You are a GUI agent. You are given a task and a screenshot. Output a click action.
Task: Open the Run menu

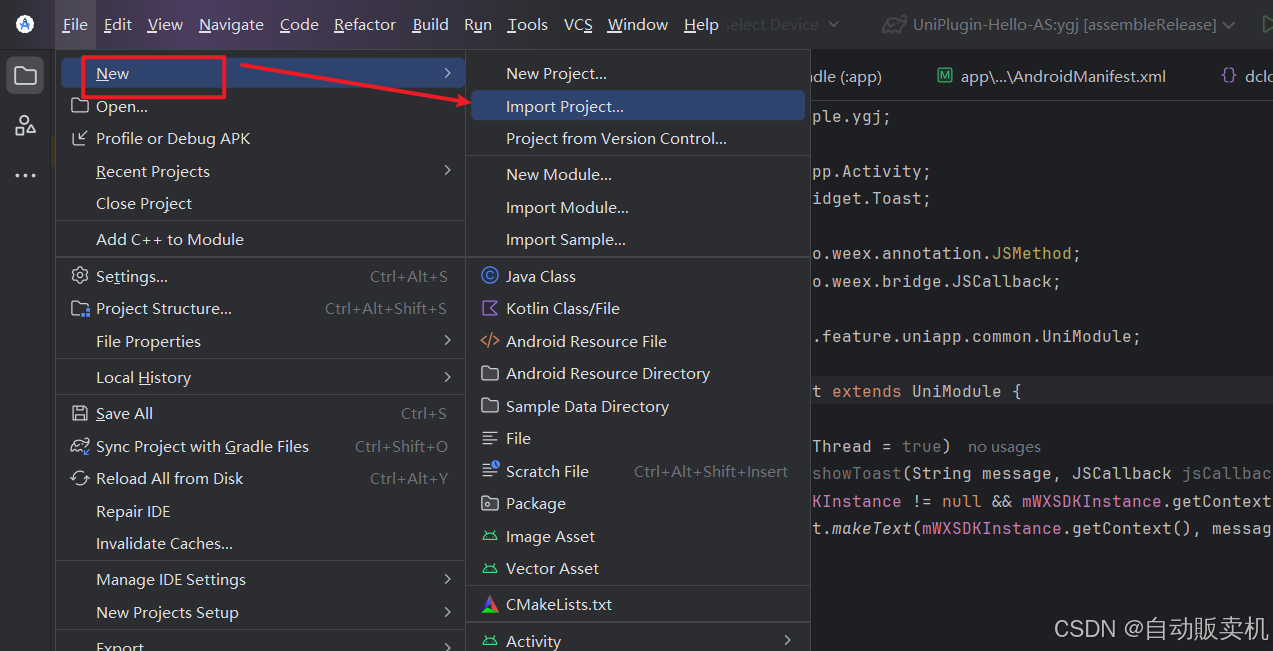478,24
